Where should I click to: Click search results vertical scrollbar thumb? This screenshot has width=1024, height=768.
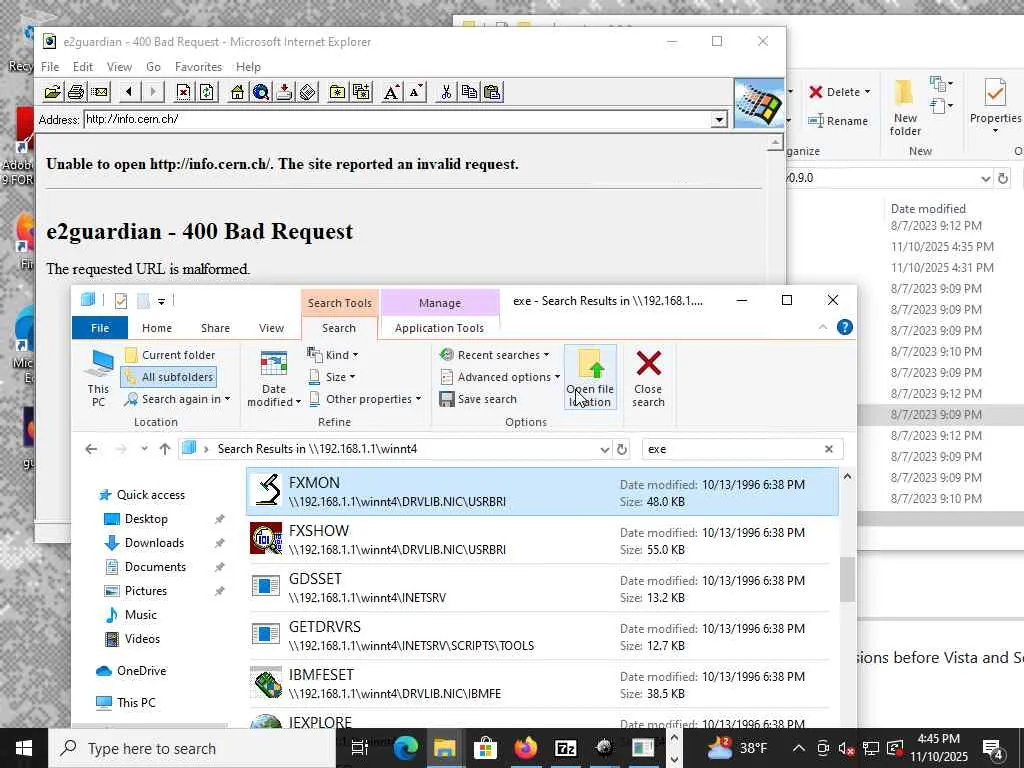847,579
